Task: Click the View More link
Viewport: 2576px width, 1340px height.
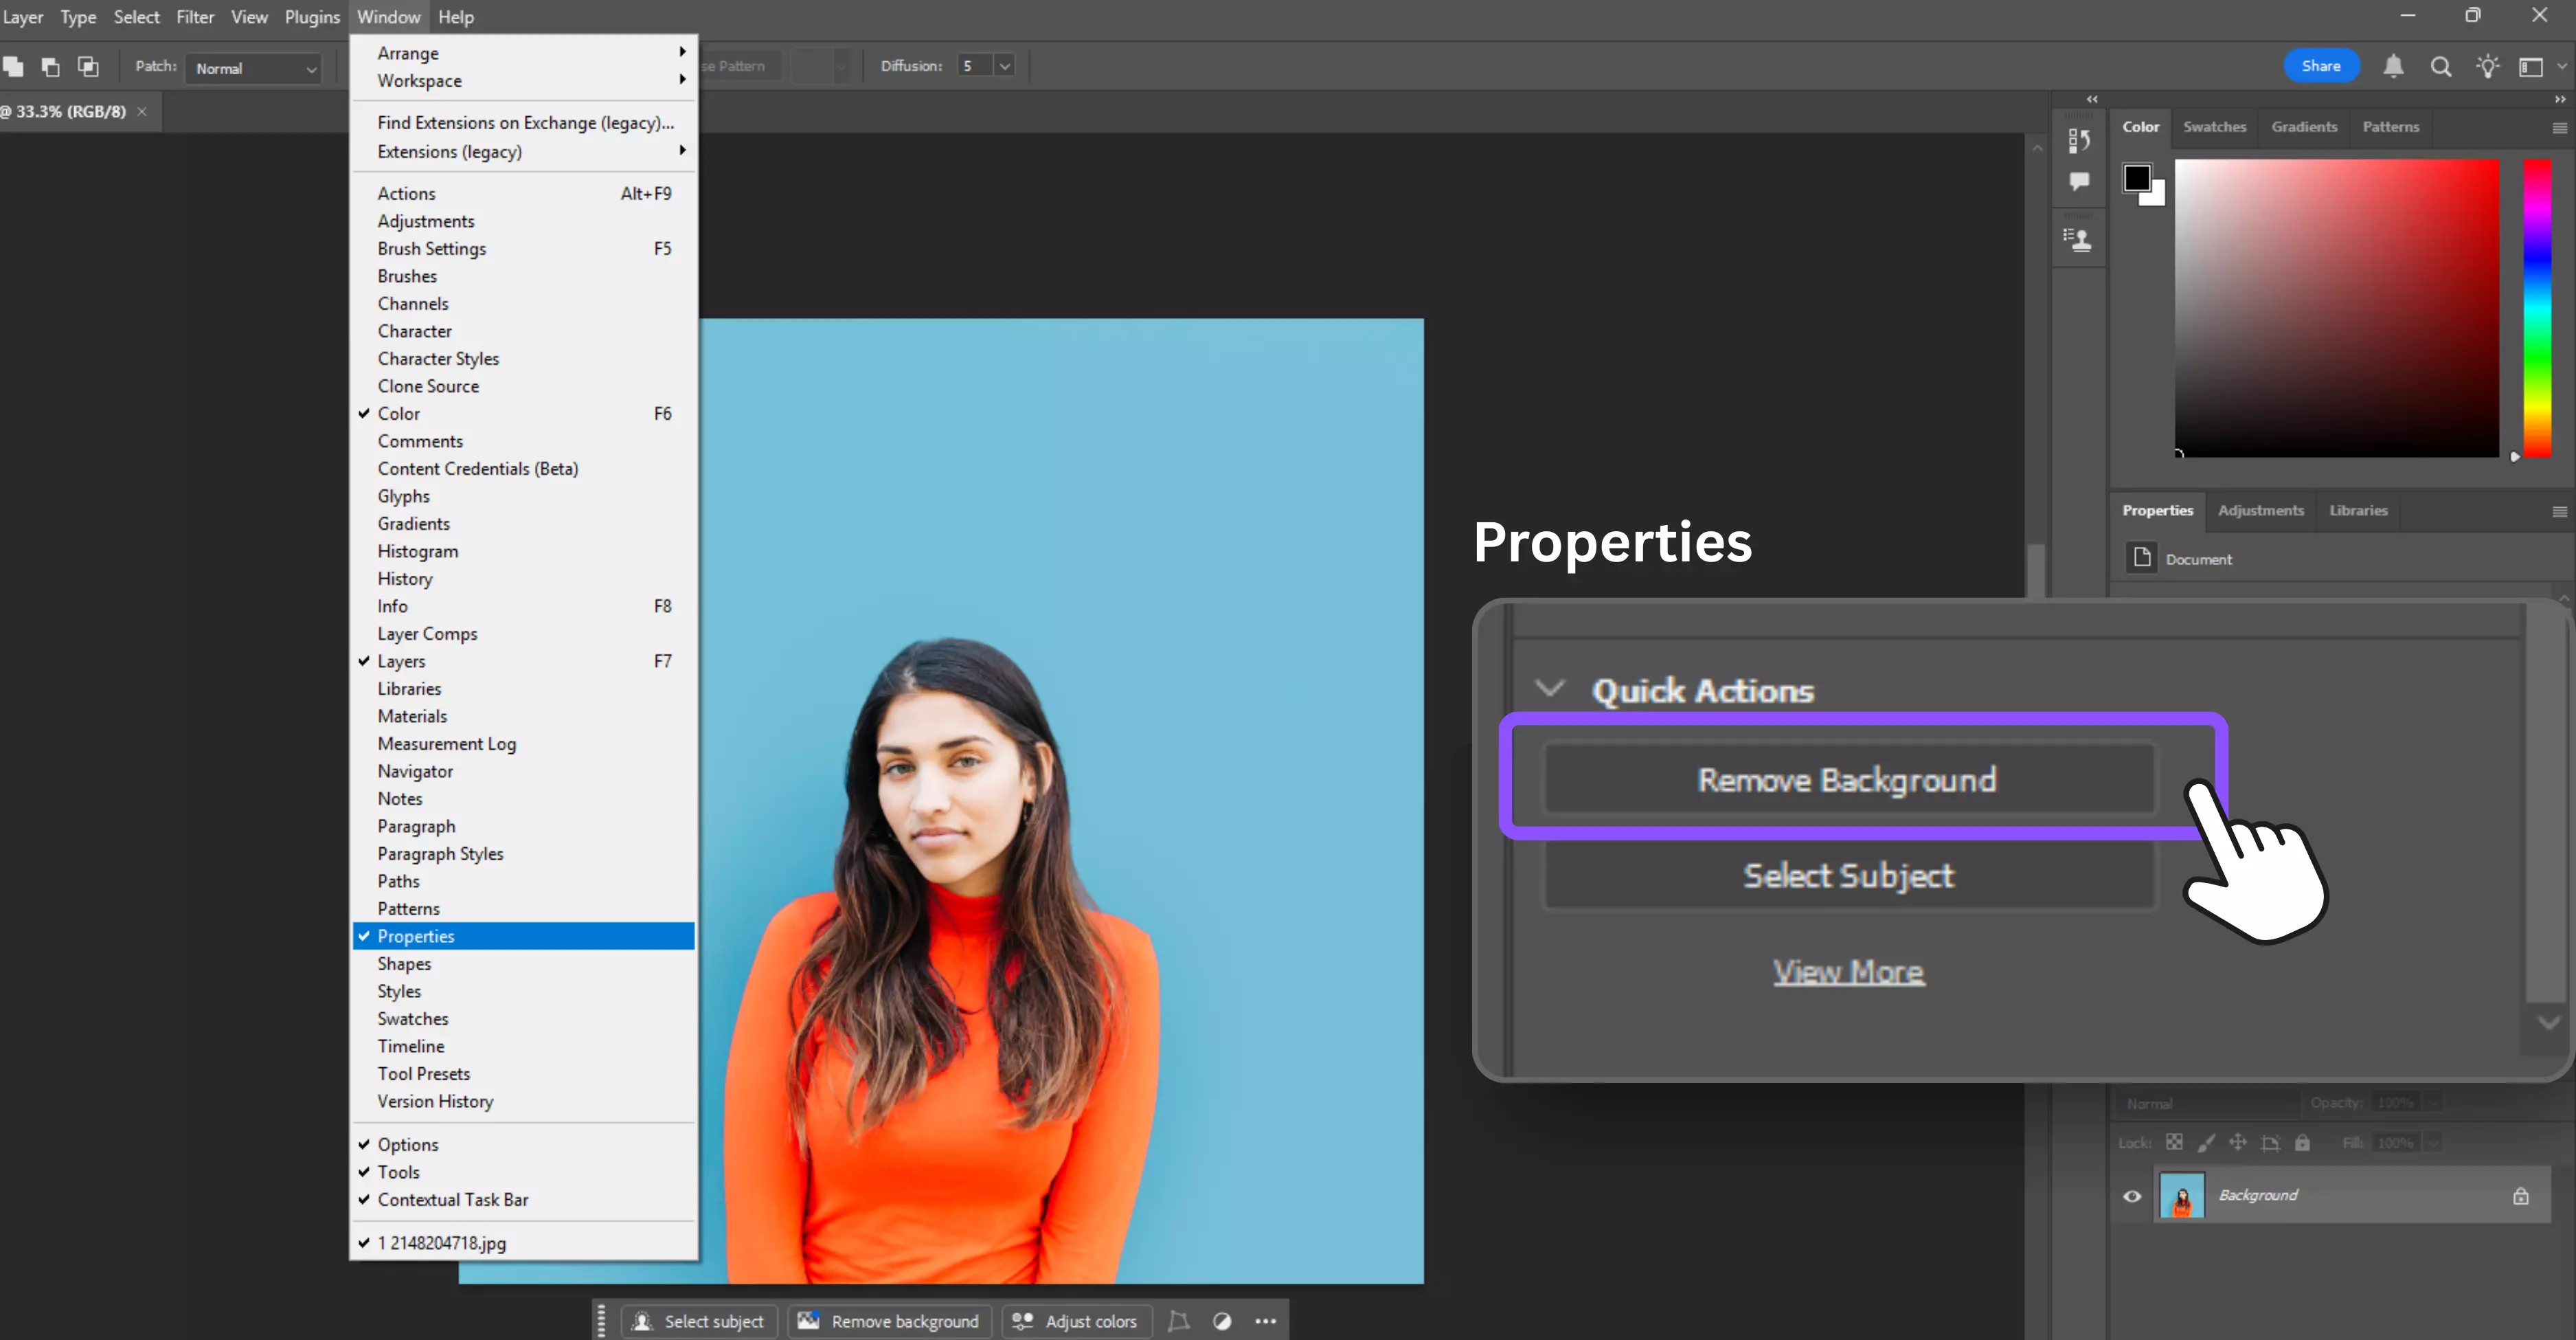Action: click(x=1847, y=971)
